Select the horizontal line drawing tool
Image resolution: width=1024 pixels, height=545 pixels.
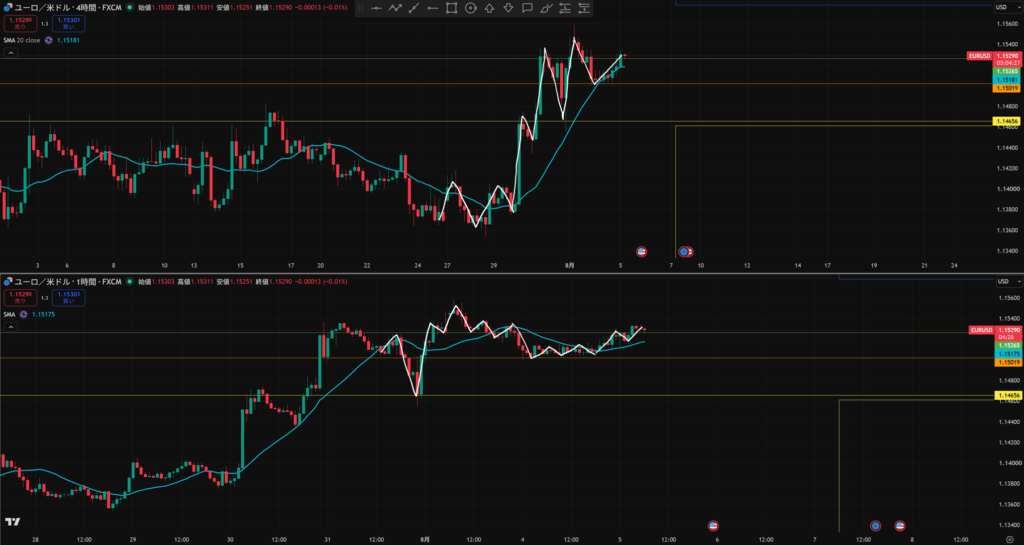click(376, 8)
